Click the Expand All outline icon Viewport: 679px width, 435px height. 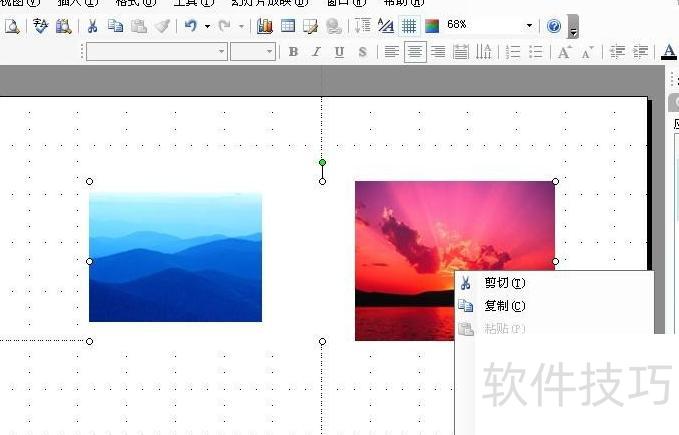click(362, 26)
